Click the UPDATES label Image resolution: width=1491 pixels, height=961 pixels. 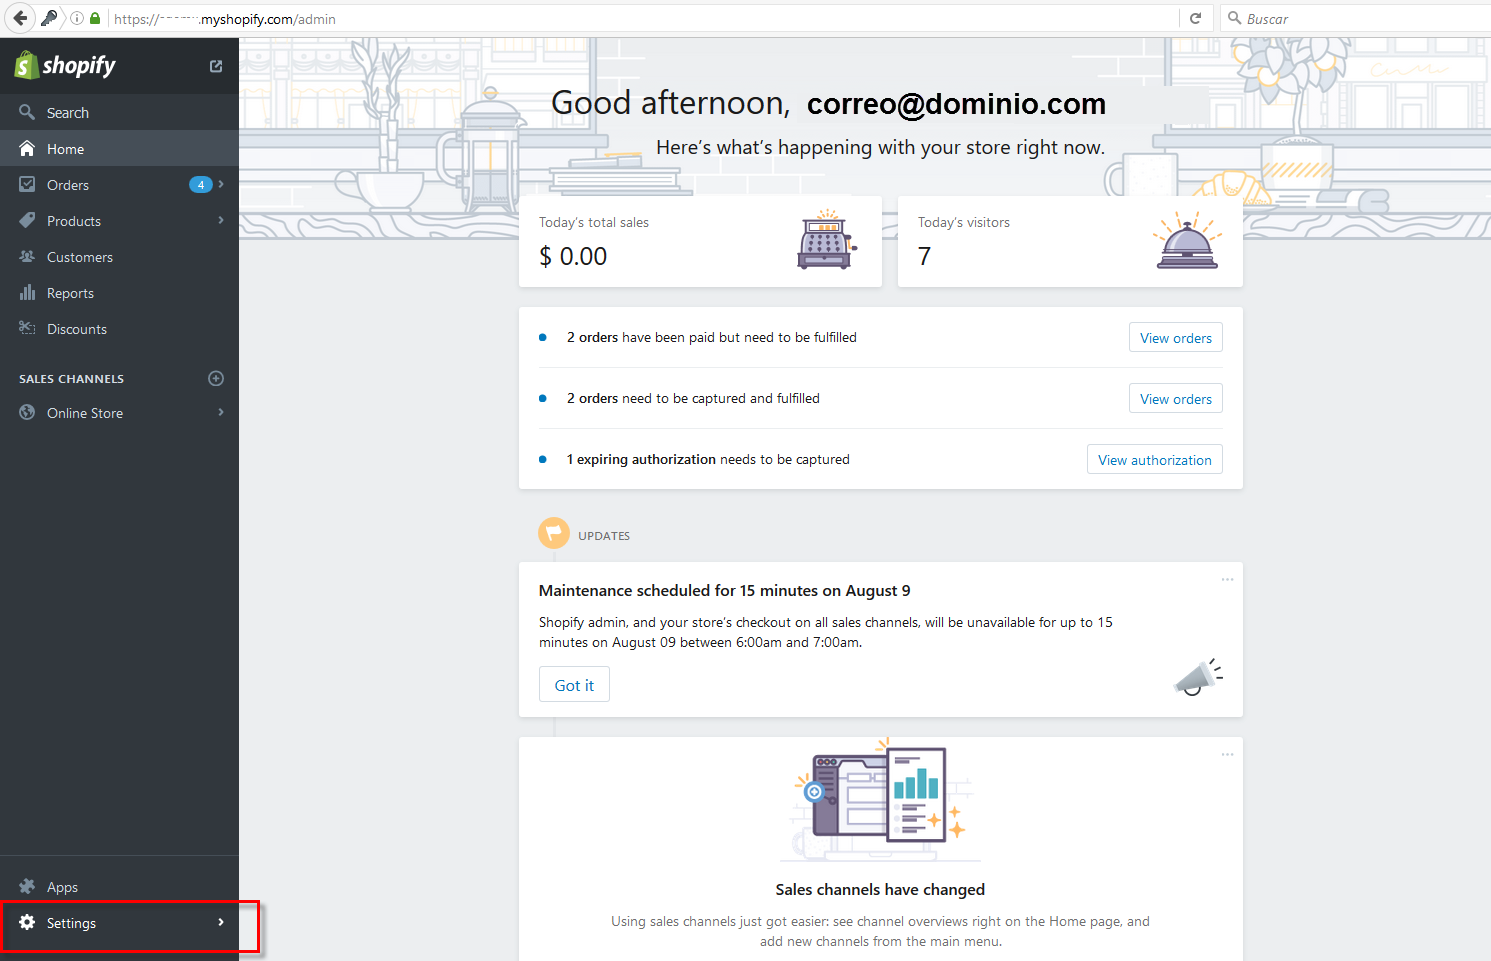click(x=604, y=536)
